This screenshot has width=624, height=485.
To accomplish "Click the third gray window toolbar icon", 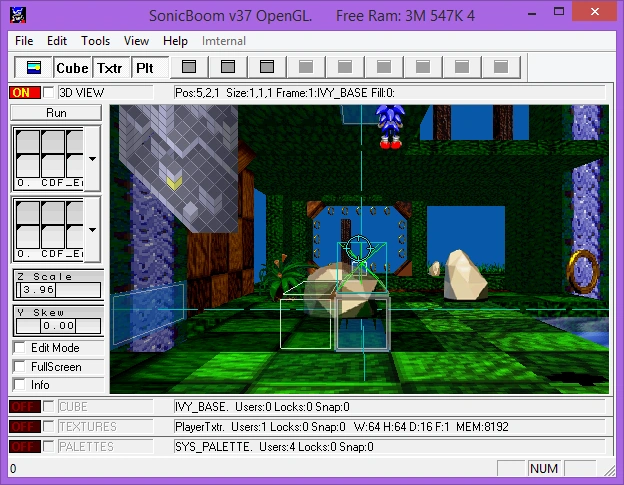I will coord(266,68).
